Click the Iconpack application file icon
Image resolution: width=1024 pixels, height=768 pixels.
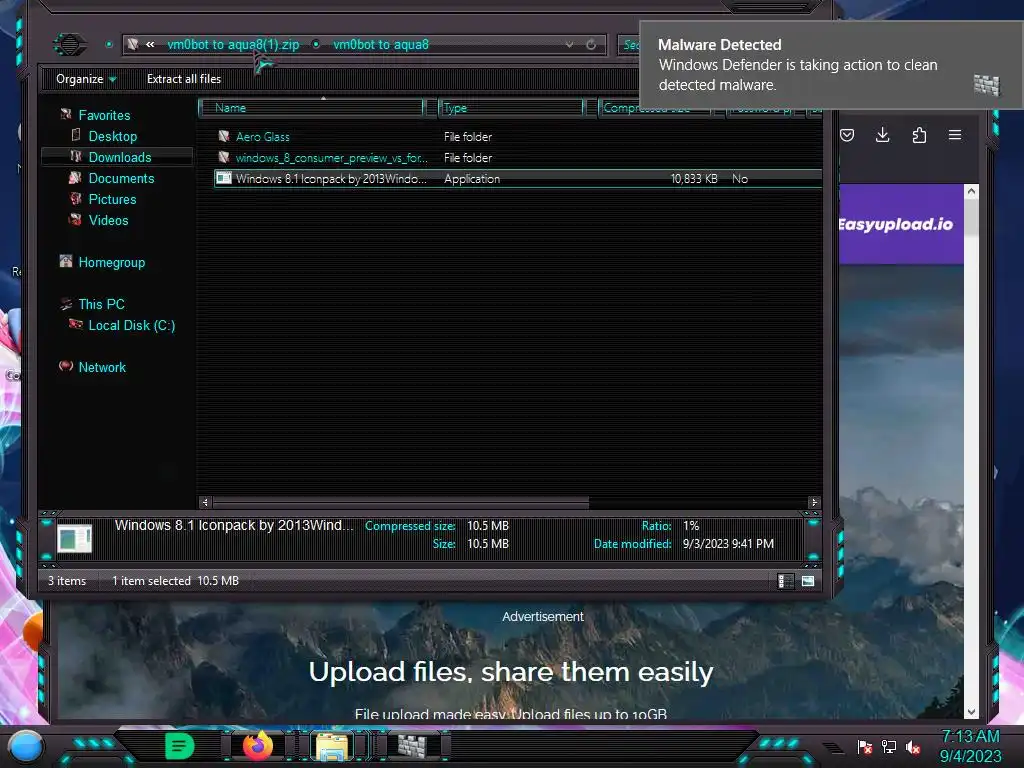[x=224, y=178]
